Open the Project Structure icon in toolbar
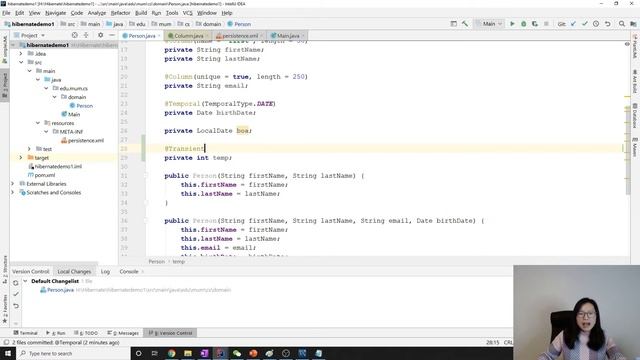 point(633,24)
